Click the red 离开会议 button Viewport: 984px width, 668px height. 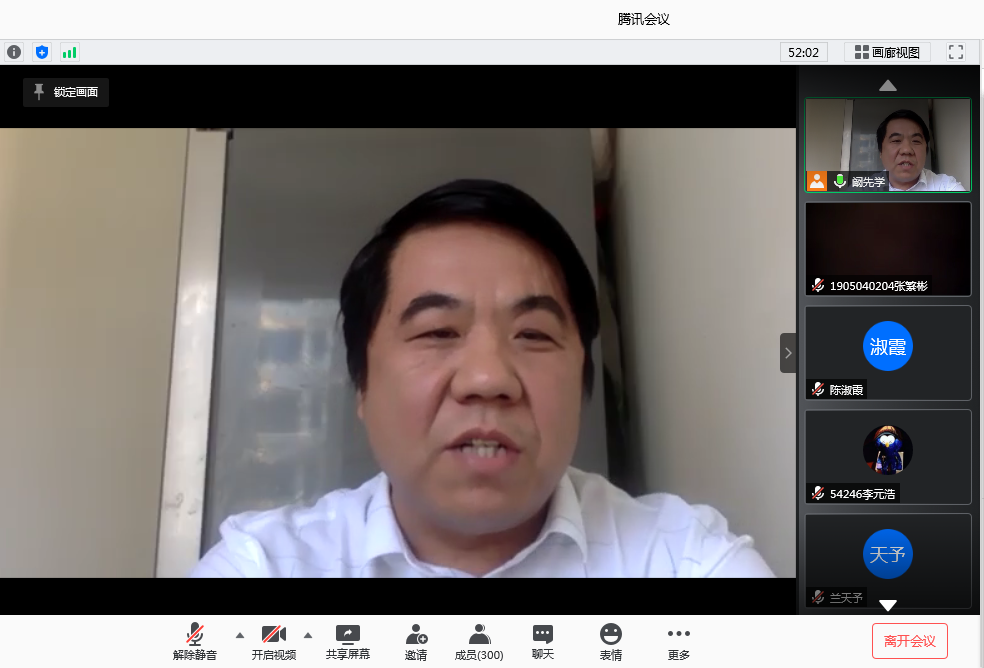coord(909,641)
